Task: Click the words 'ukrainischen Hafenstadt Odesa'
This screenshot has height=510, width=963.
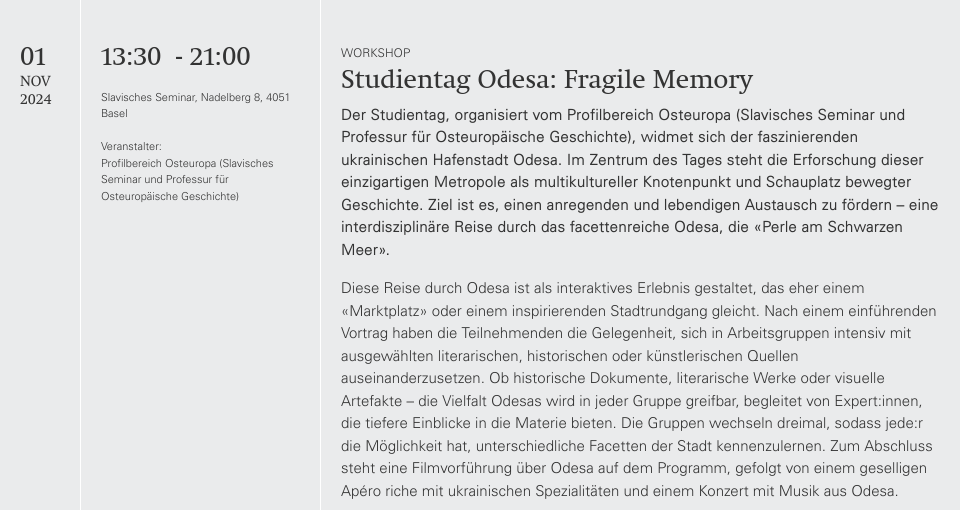Action: [448, 159]
